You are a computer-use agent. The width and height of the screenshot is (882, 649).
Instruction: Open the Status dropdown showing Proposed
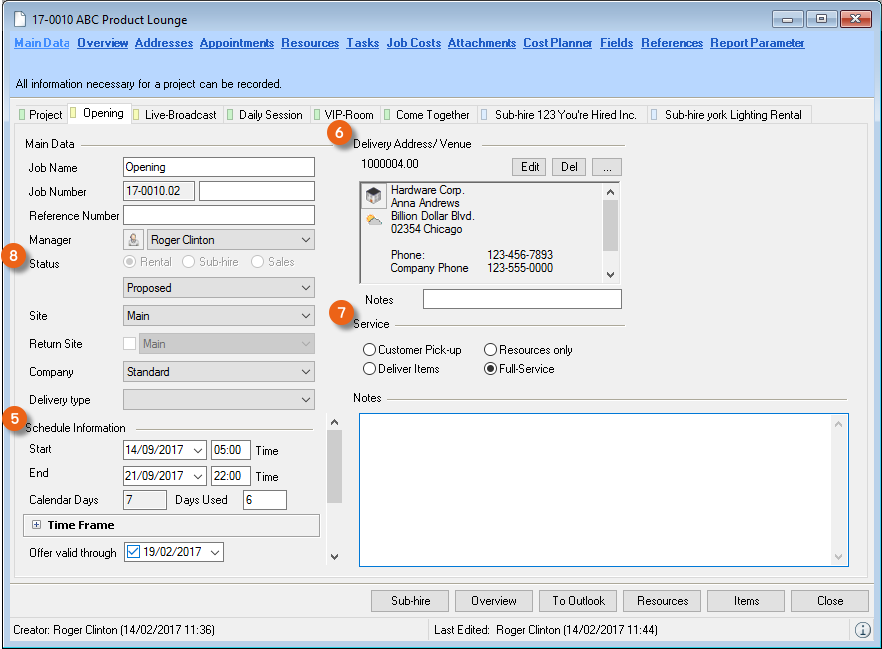[218, 288]
